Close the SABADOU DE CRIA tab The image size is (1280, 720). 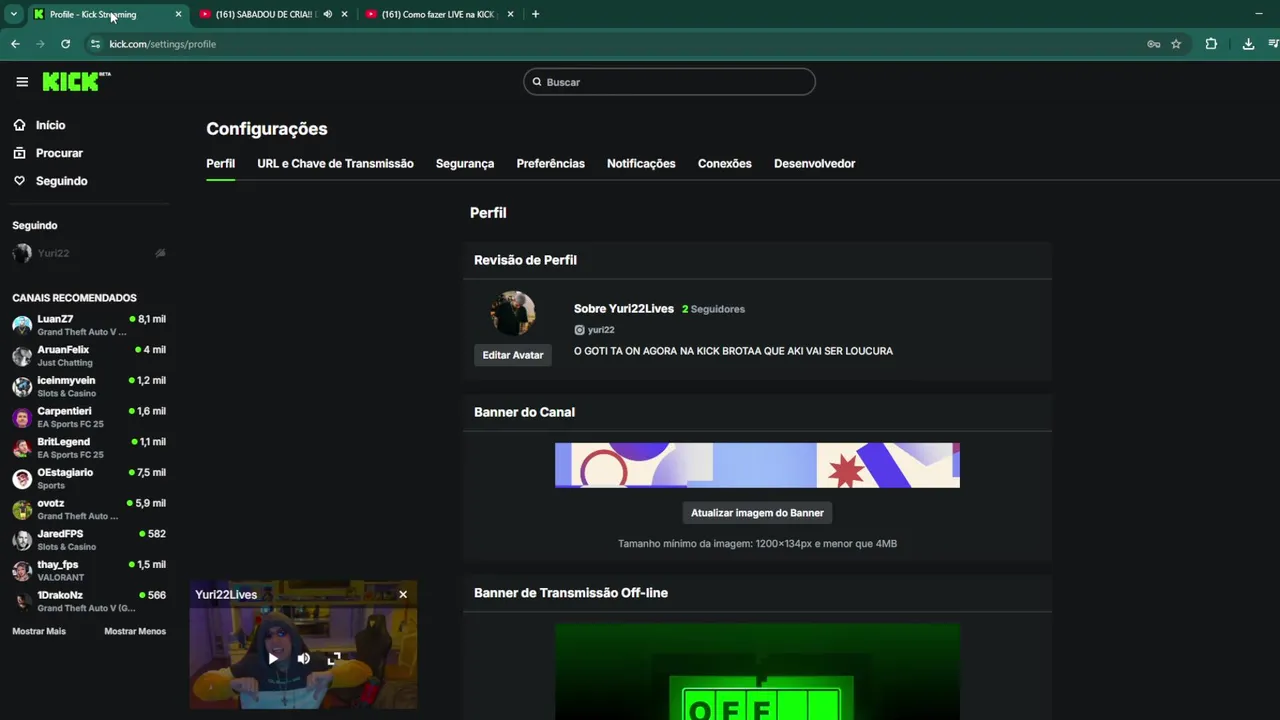tap(344, 14)
